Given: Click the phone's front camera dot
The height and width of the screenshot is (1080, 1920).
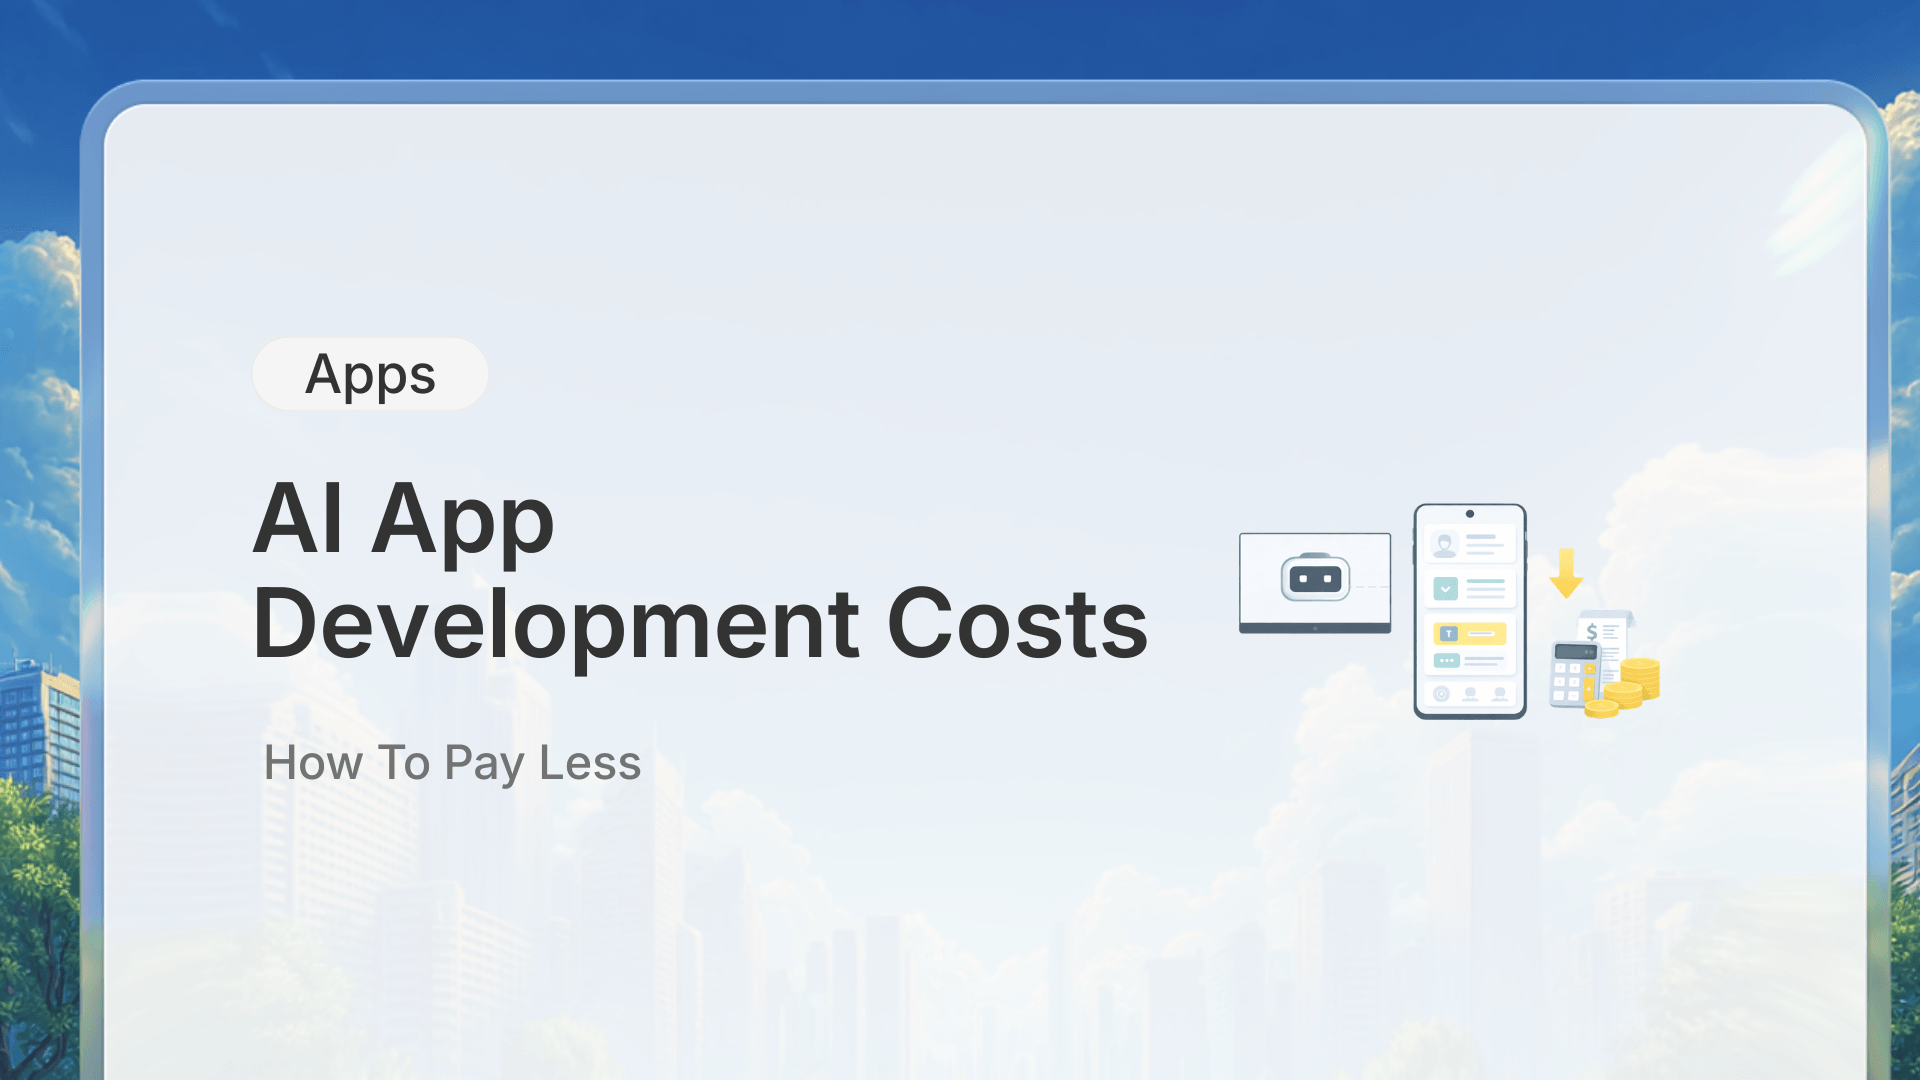Looking at the screenshot, I should coord(1470,514).
